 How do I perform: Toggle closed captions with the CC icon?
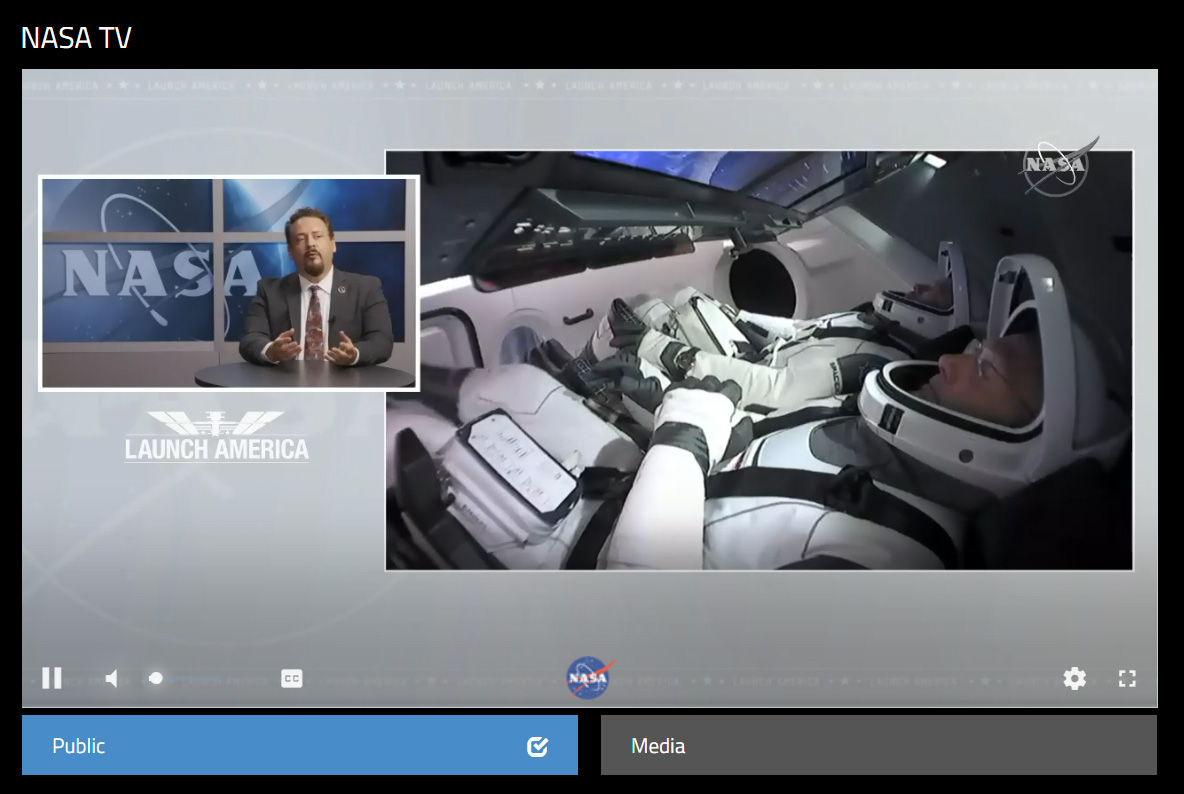pos(291,679)
